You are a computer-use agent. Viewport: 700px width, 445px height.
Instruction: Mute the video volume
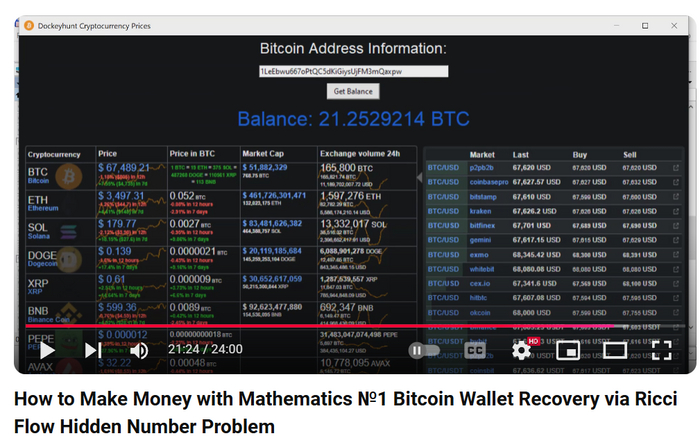139,351
